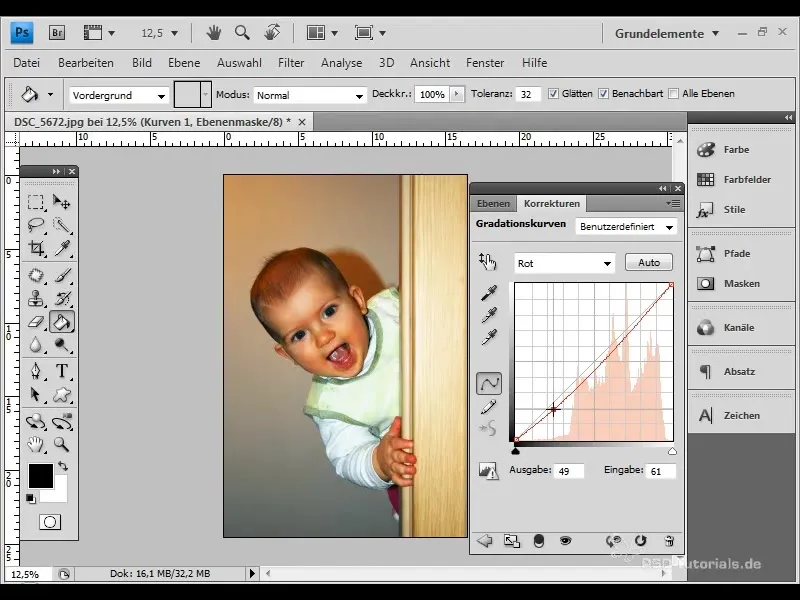Open the Rot channel dropdown

pyautogui.click(x=564, y=263)
